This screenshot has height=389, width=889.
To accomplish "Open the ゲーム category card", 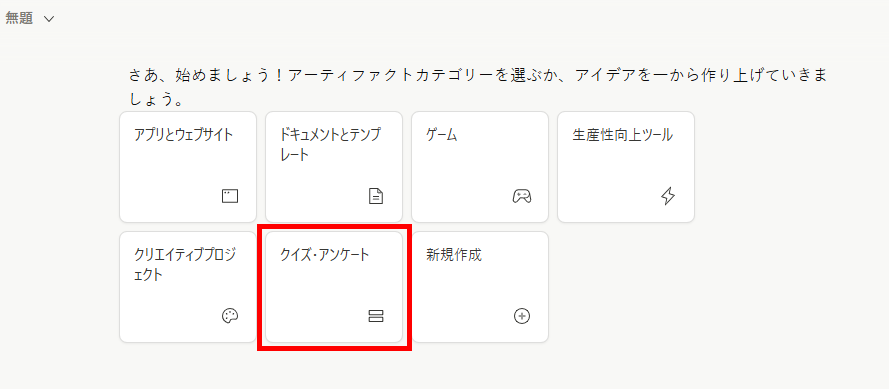I will pyautogui.click(x=480, y=167).
